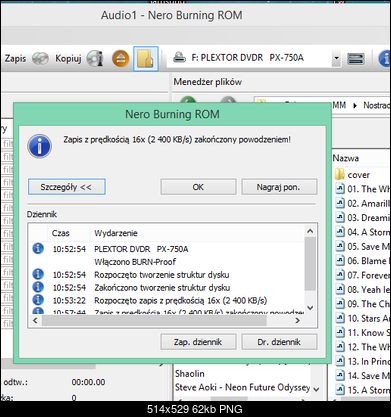Click the blue info icon in toolbar

pyautogui.click(x=385, y=59)
